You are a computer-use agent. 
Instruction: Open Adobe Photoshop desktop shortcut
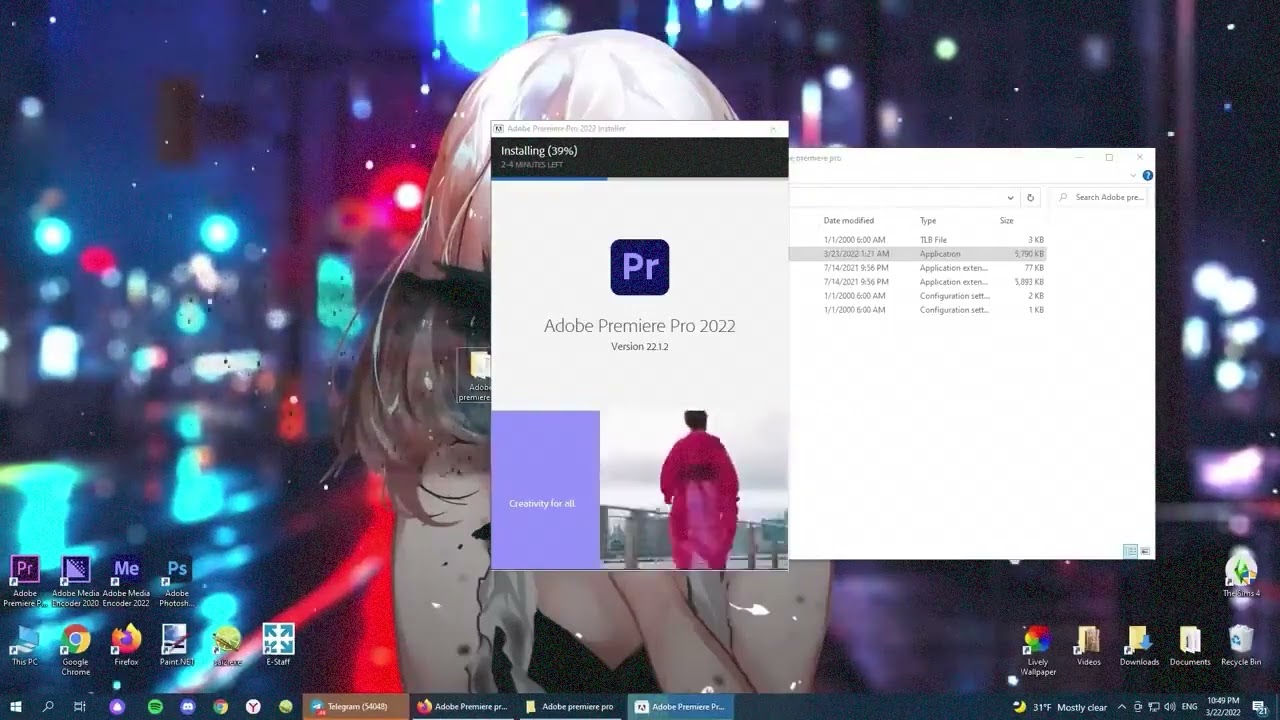[x=177, y=581]
